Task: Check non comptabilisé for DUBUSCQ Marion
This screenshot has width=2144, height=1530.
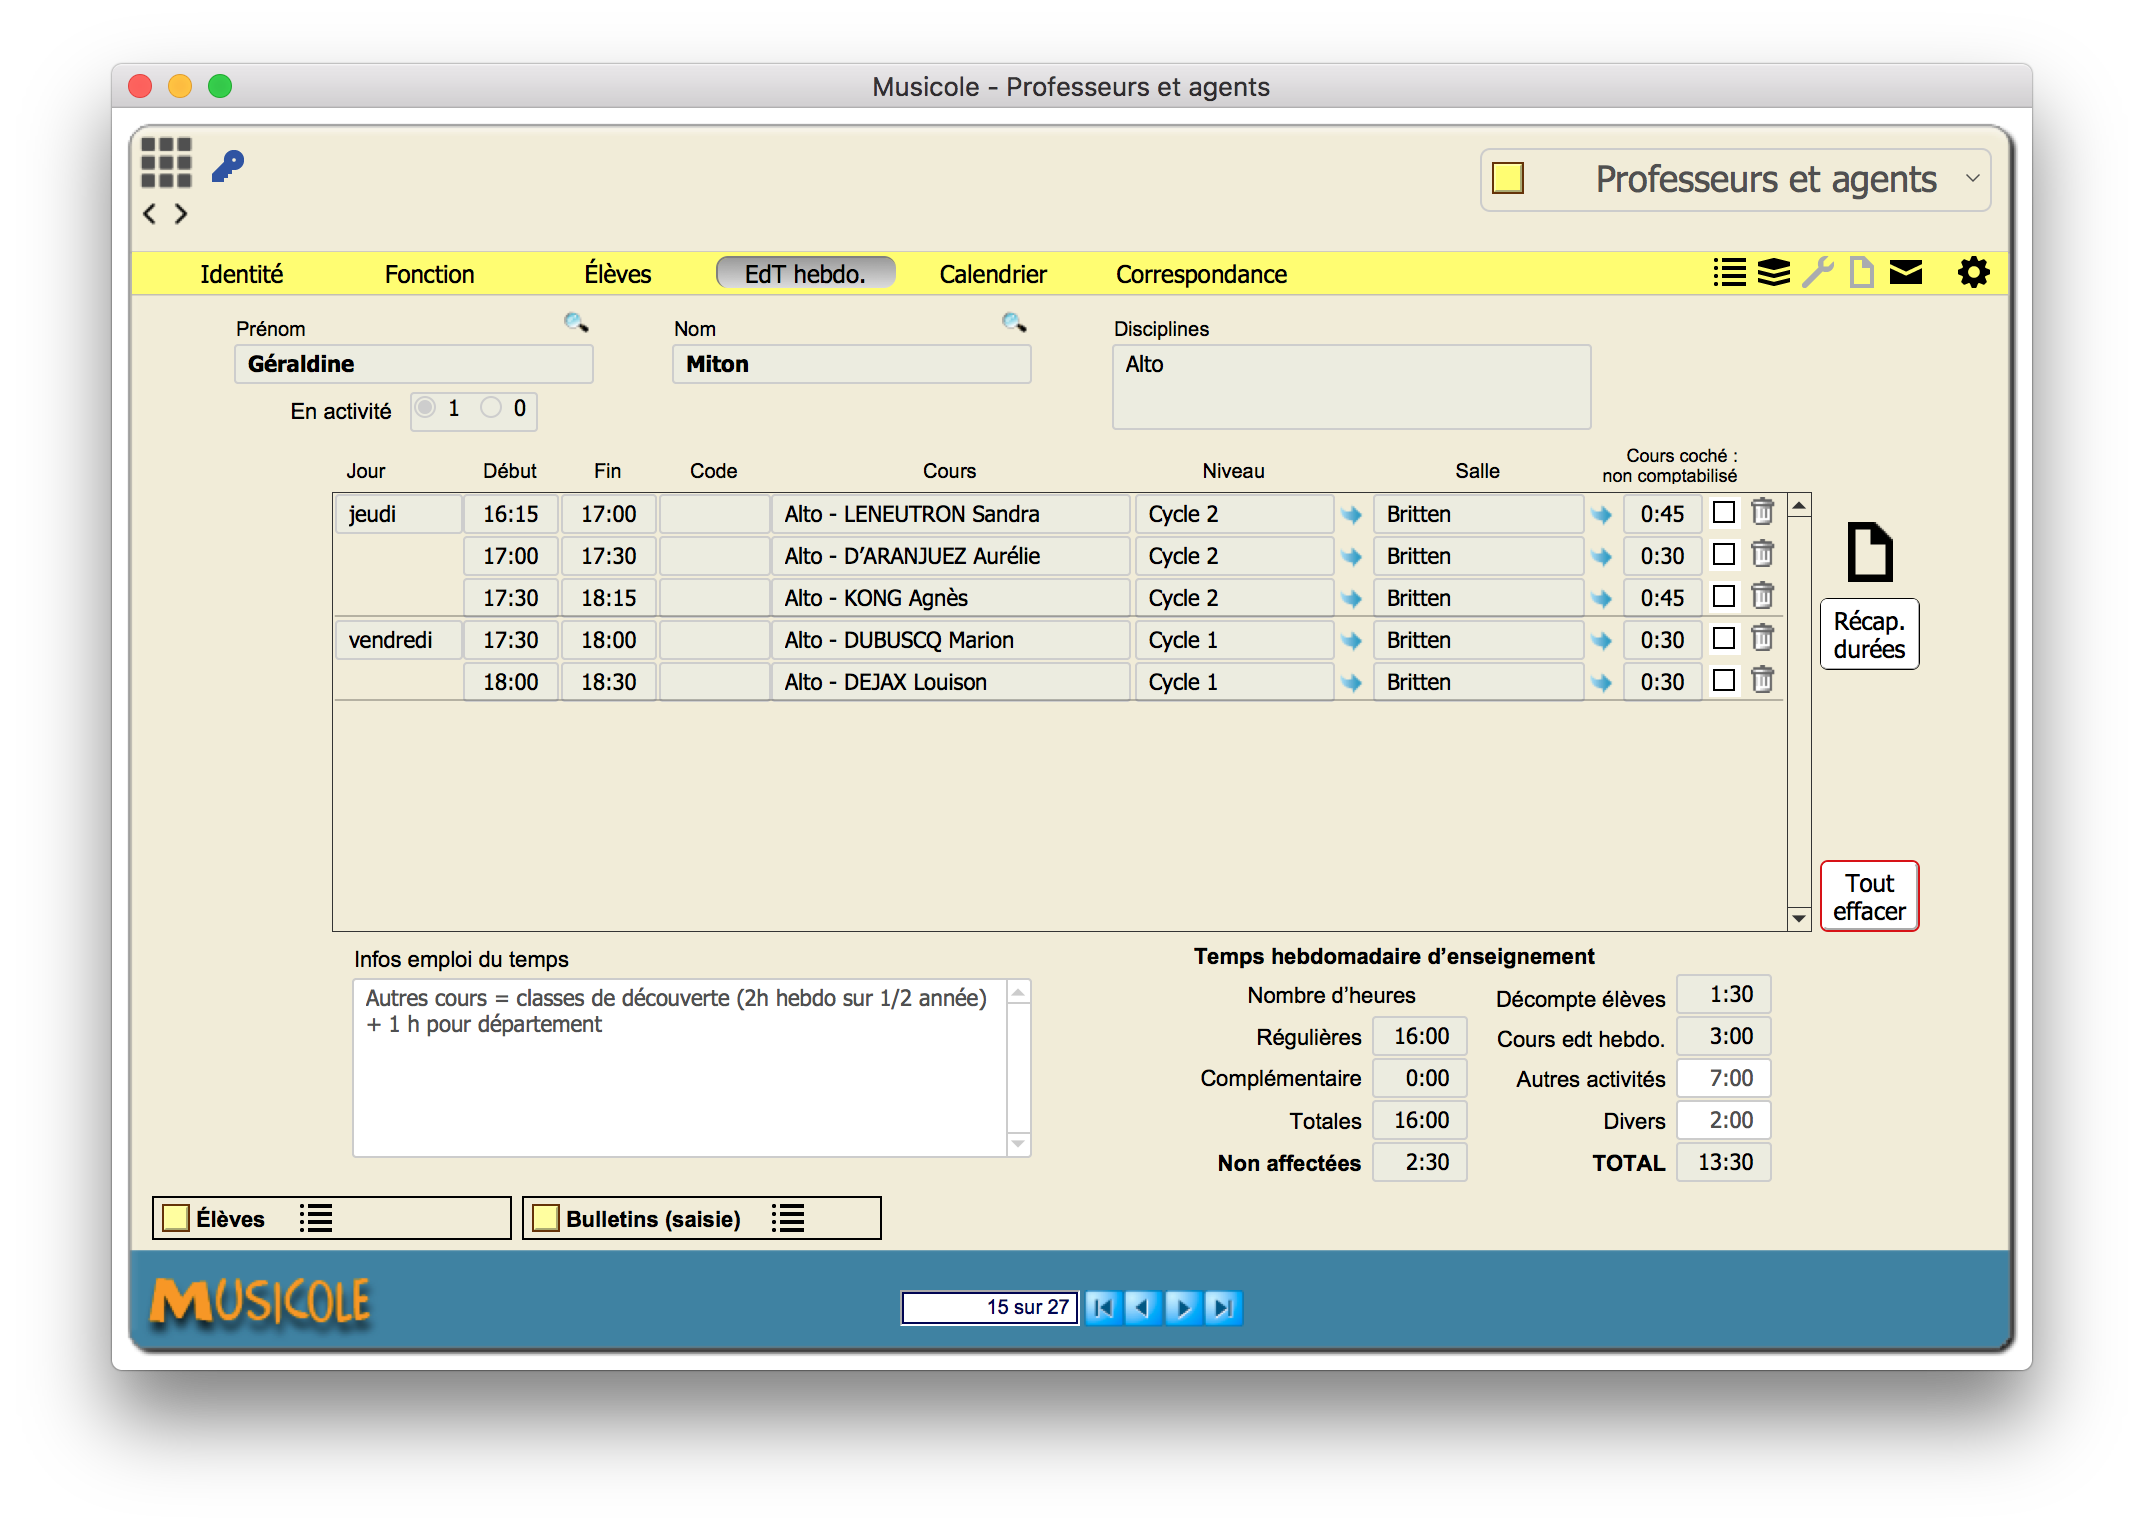Action: click(x=1724, y=639)
